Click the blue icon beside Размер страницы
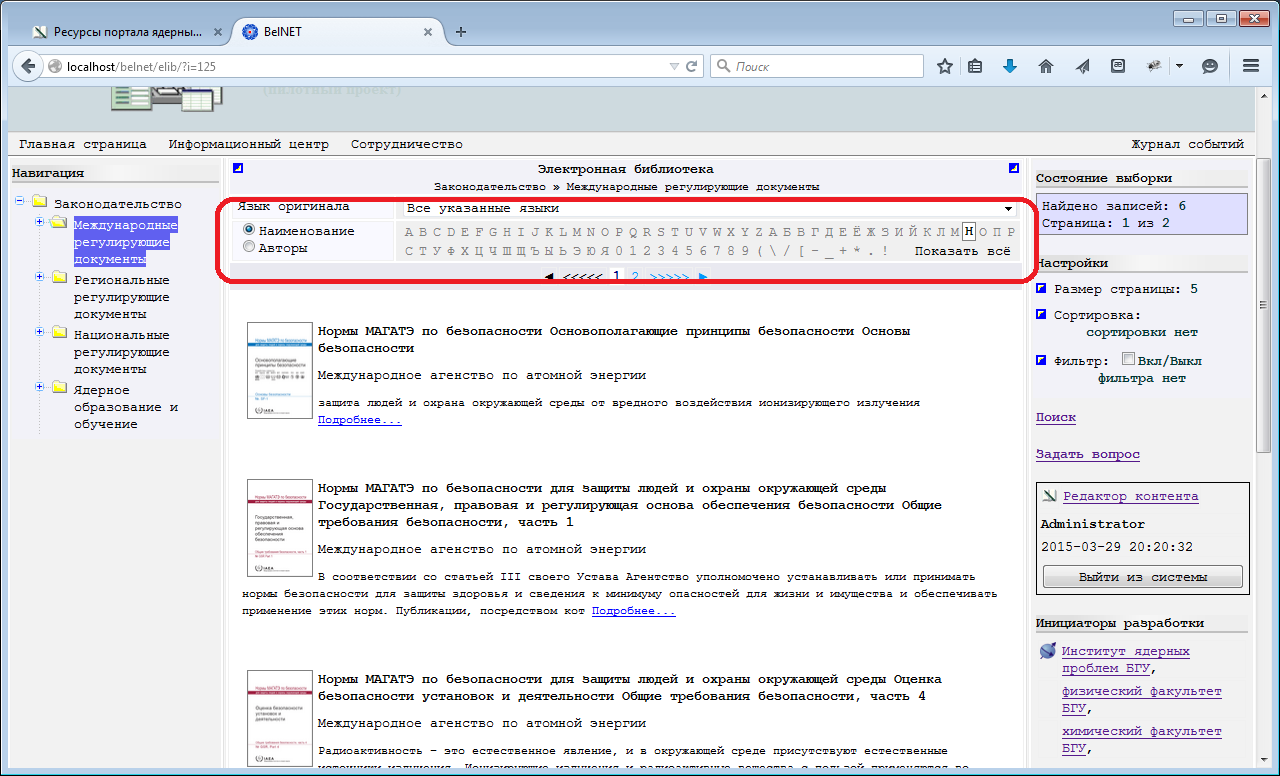This screenshot has height=776, width=1280. pyautogui.click(x=1042, y=289)
